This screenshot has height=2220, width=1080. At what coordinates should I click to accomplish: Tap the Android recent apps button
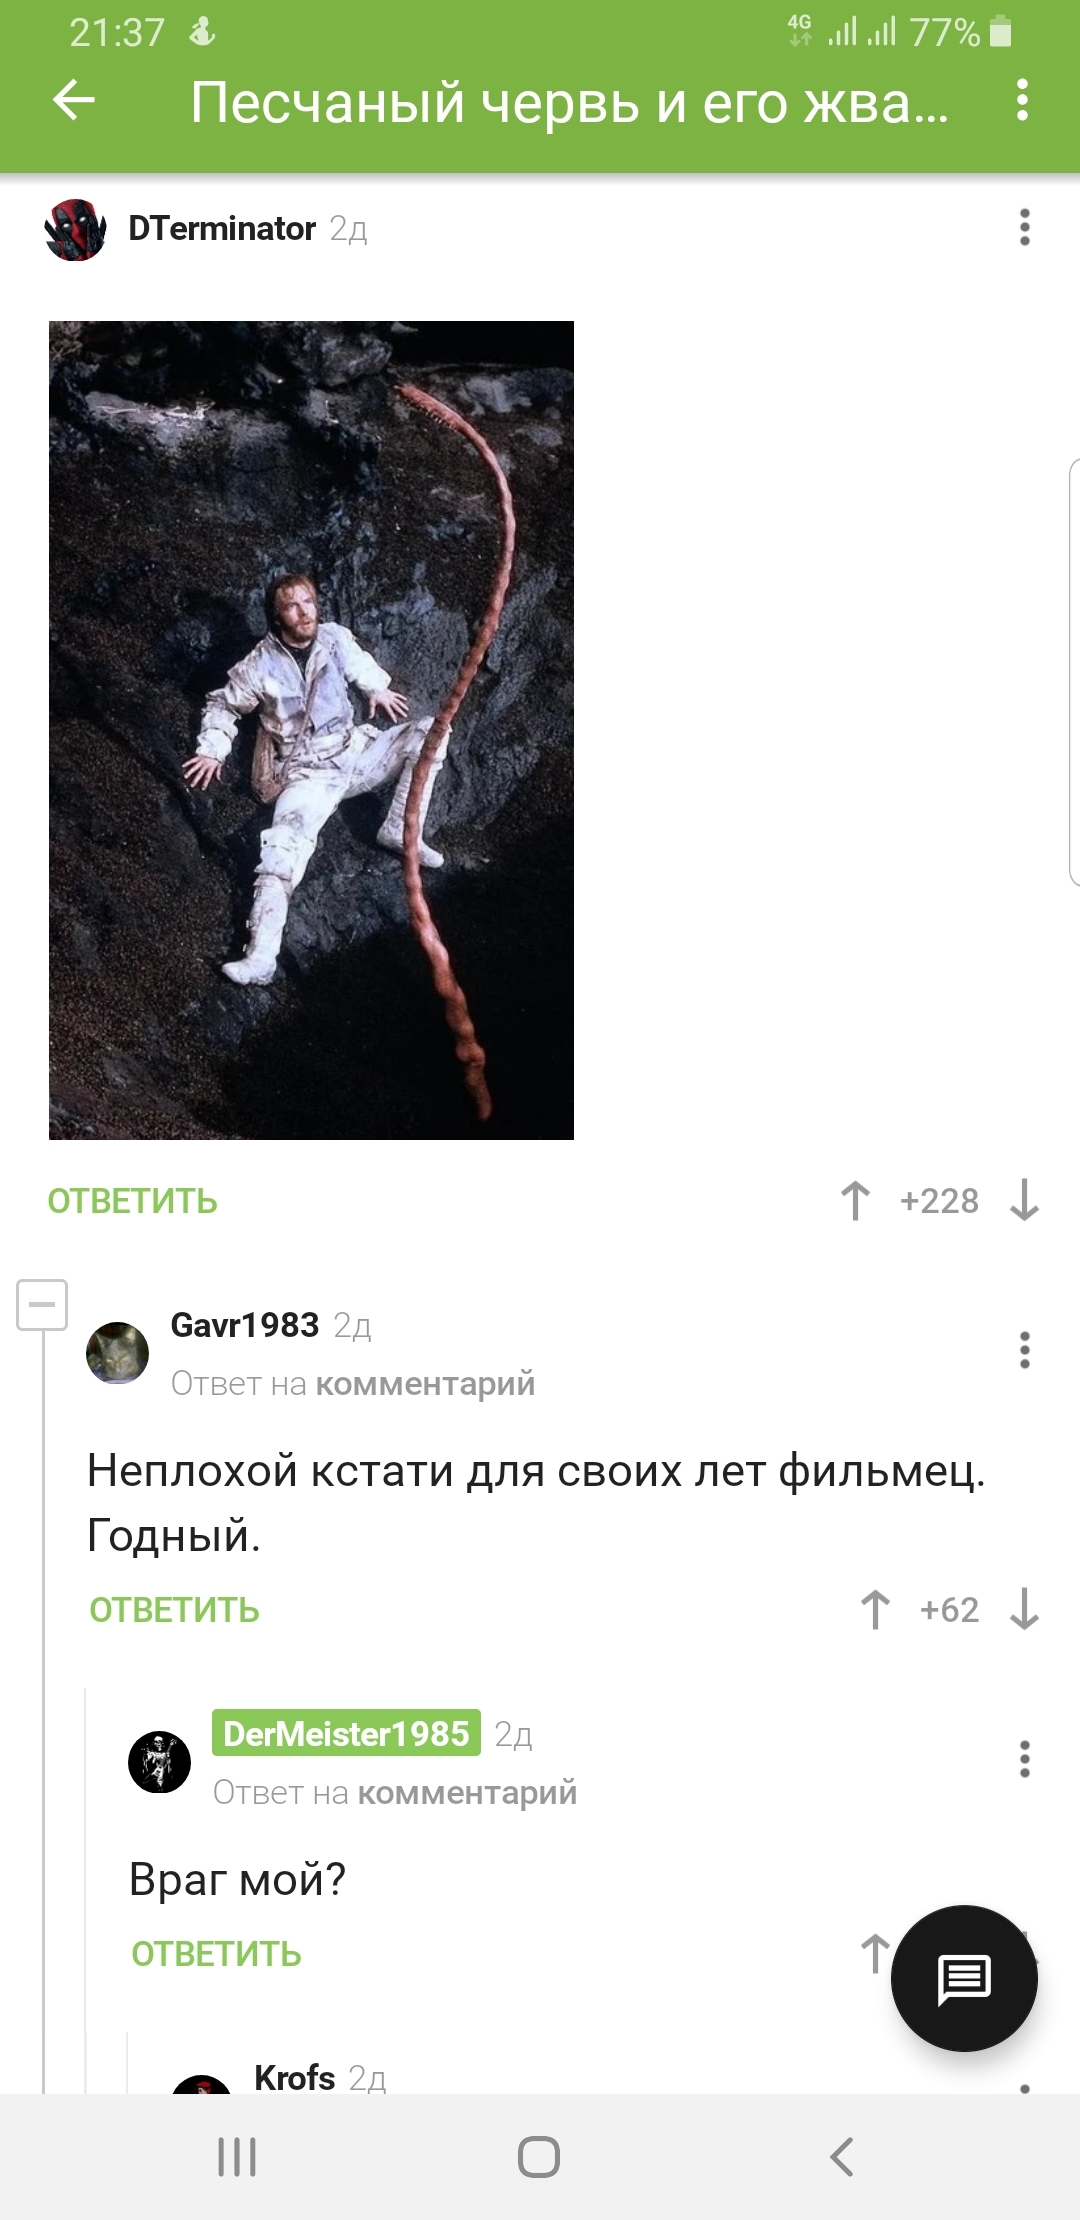tap(237, 2157)
